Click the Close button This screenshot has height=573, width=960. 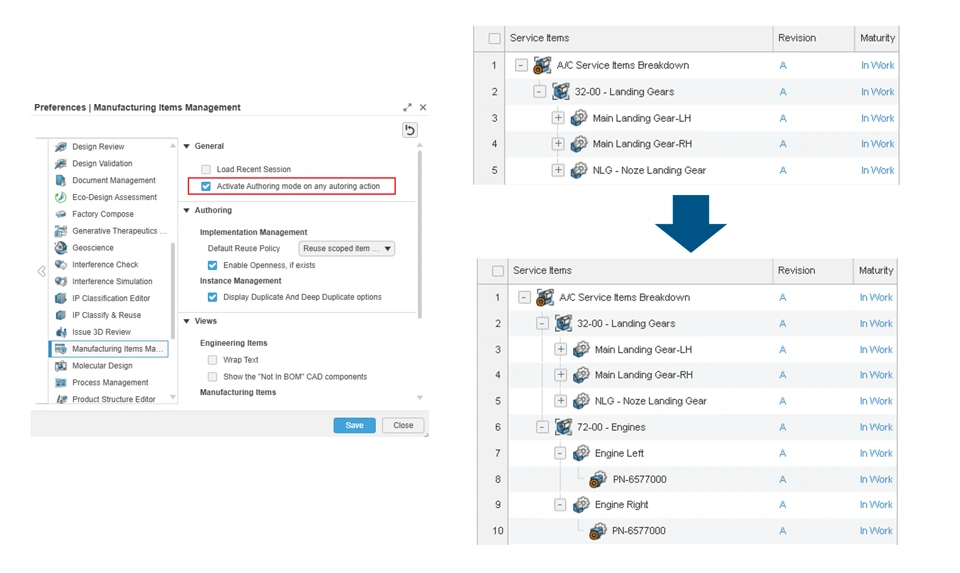click(x=403, y=425)
